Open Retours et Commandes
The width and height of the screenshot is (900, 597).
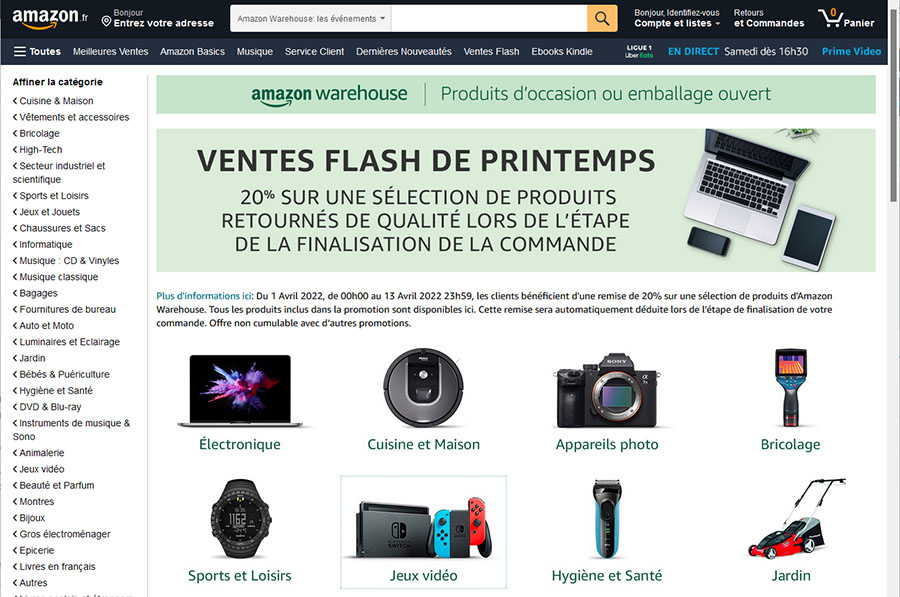pyautogui.click(x=769, y=18)
